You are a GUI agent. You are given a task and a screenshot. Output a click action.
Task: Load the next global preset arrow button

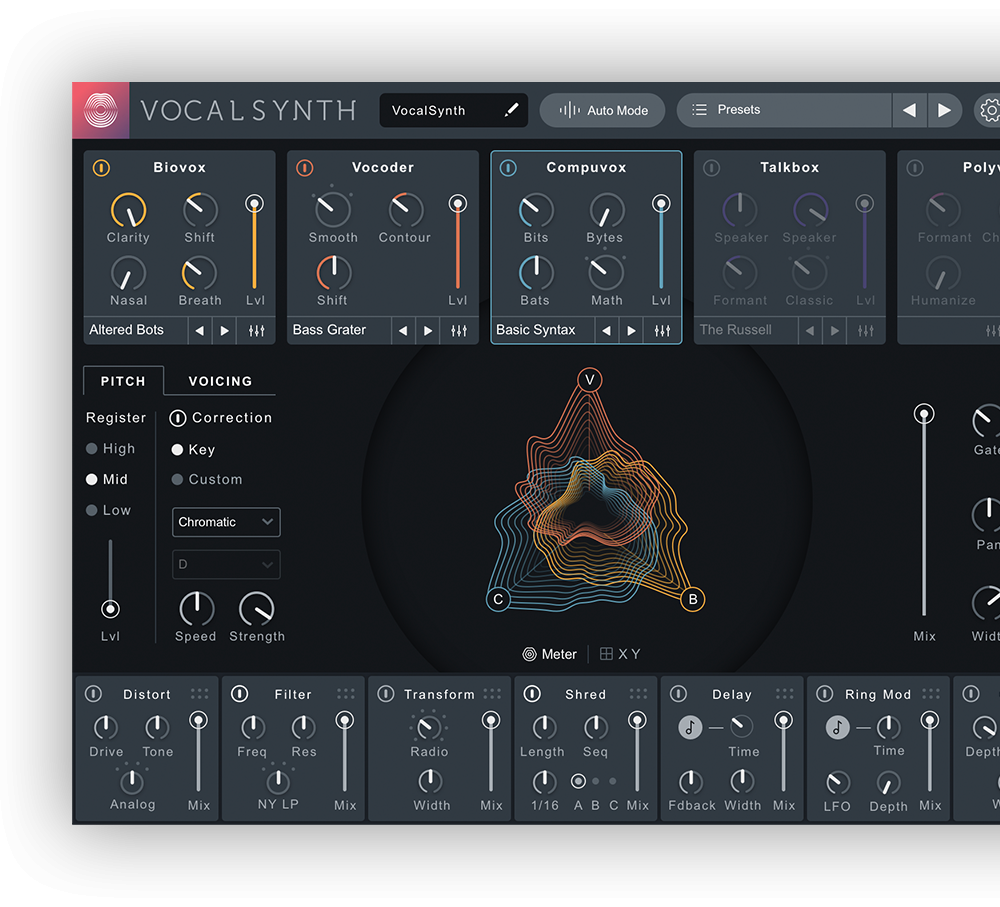944,110
